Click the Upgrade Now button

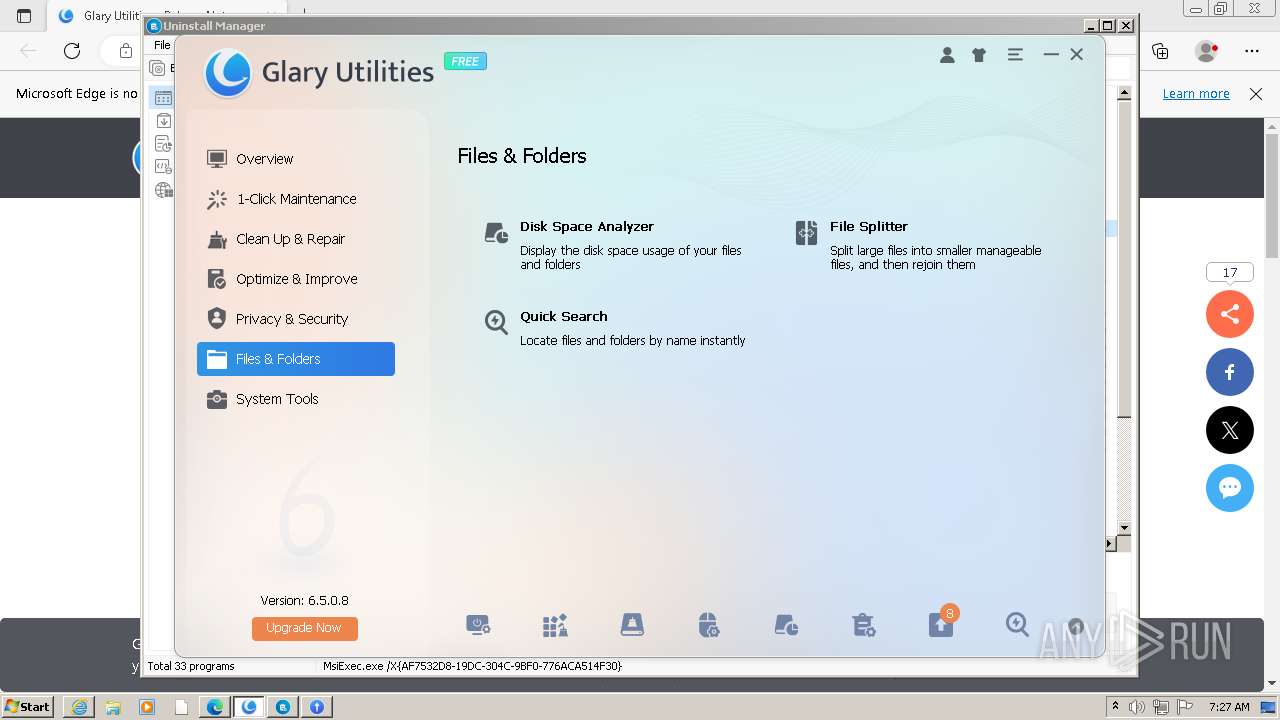pos(304,628)
